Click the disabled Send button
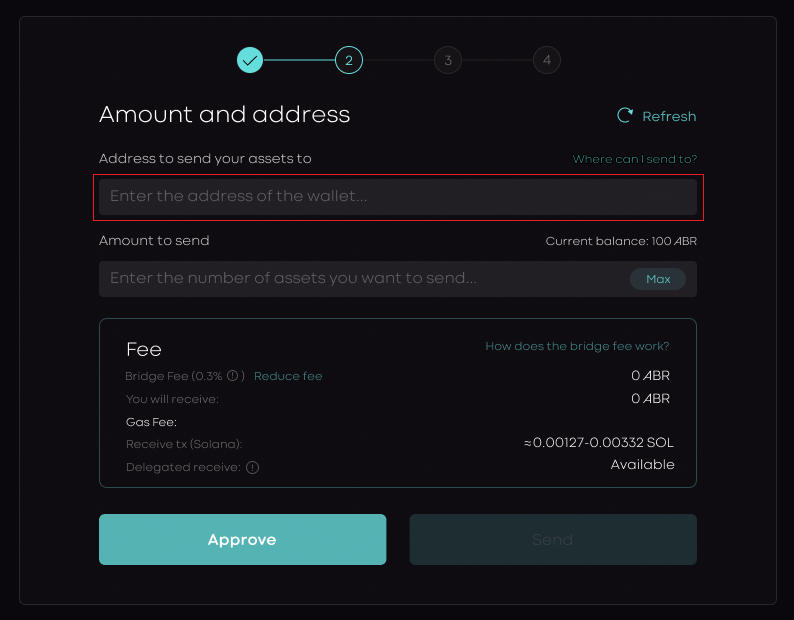The height and width of the screenshot is (620, 794). tap(553, 540)
